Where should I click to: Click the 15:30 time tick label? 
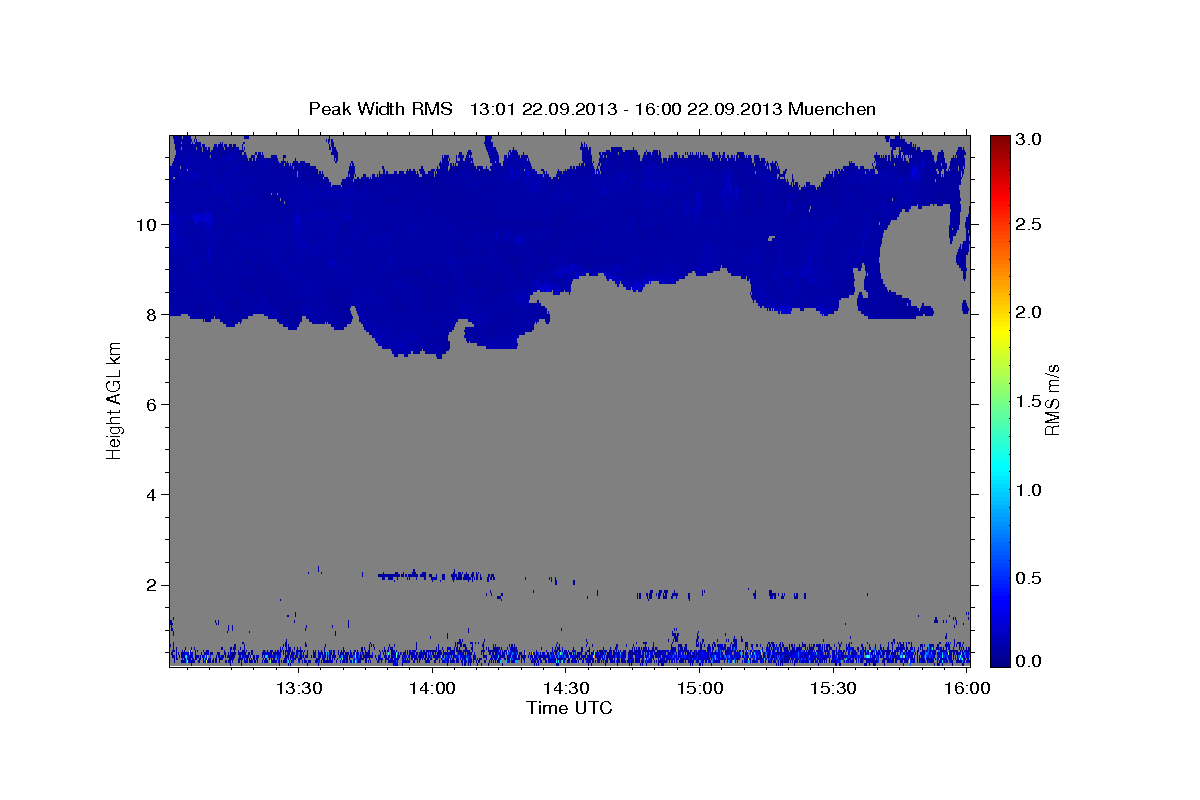point(834,688)
